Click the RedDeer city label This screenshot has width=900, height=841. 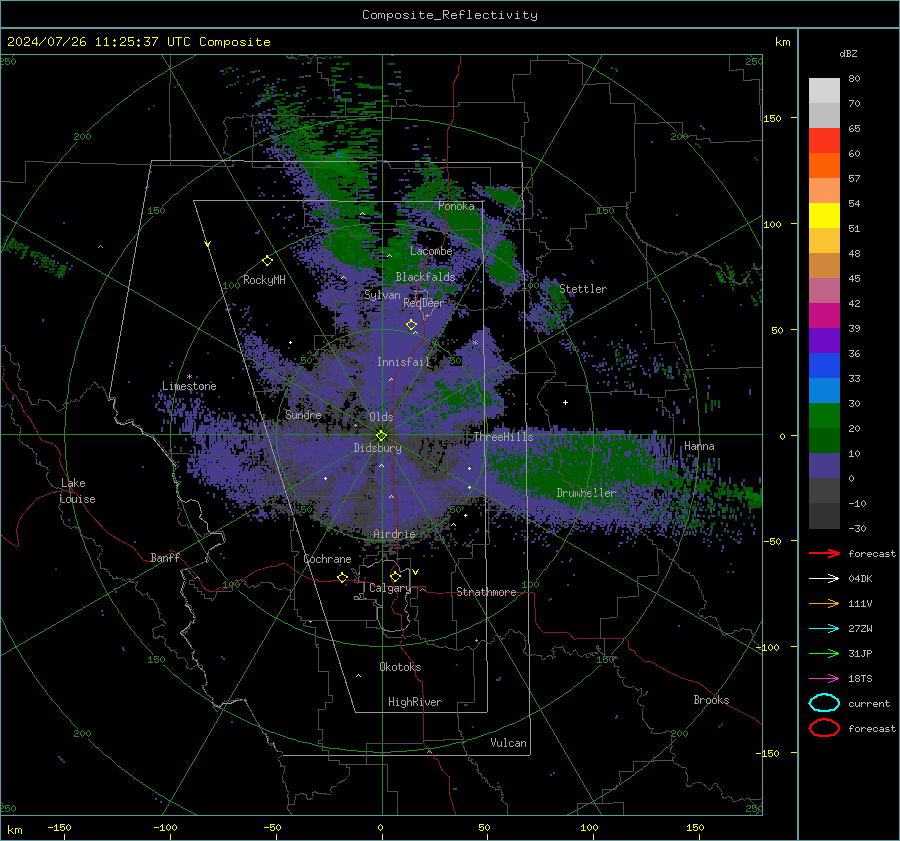click(424, 303)
